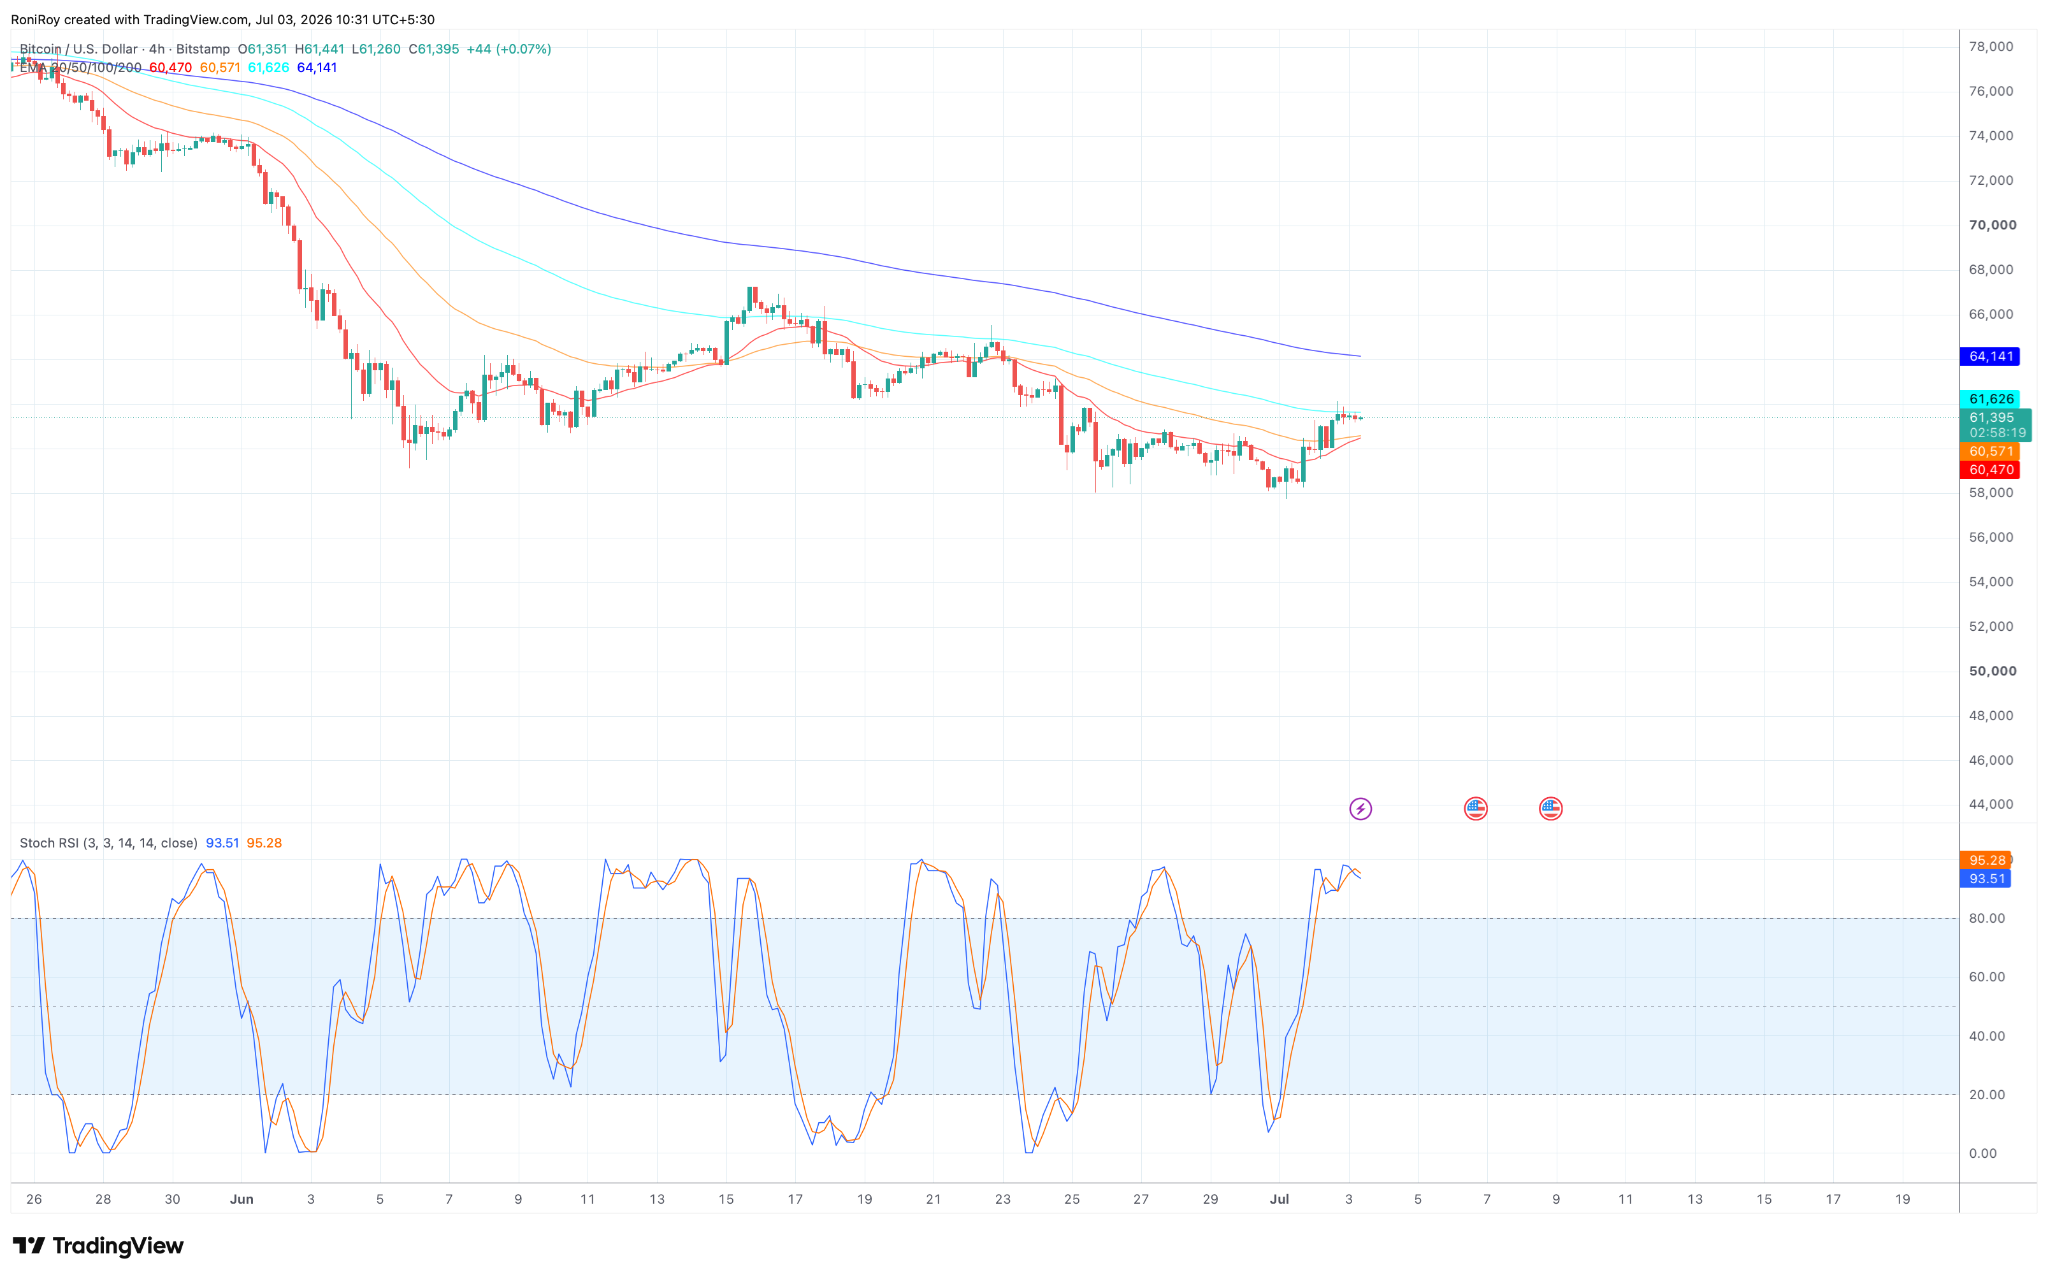Image resolution: width=2048 pixels, height=1278 pixels.
Task: Click the Jun label on time axis
Action: point(241,1199)
